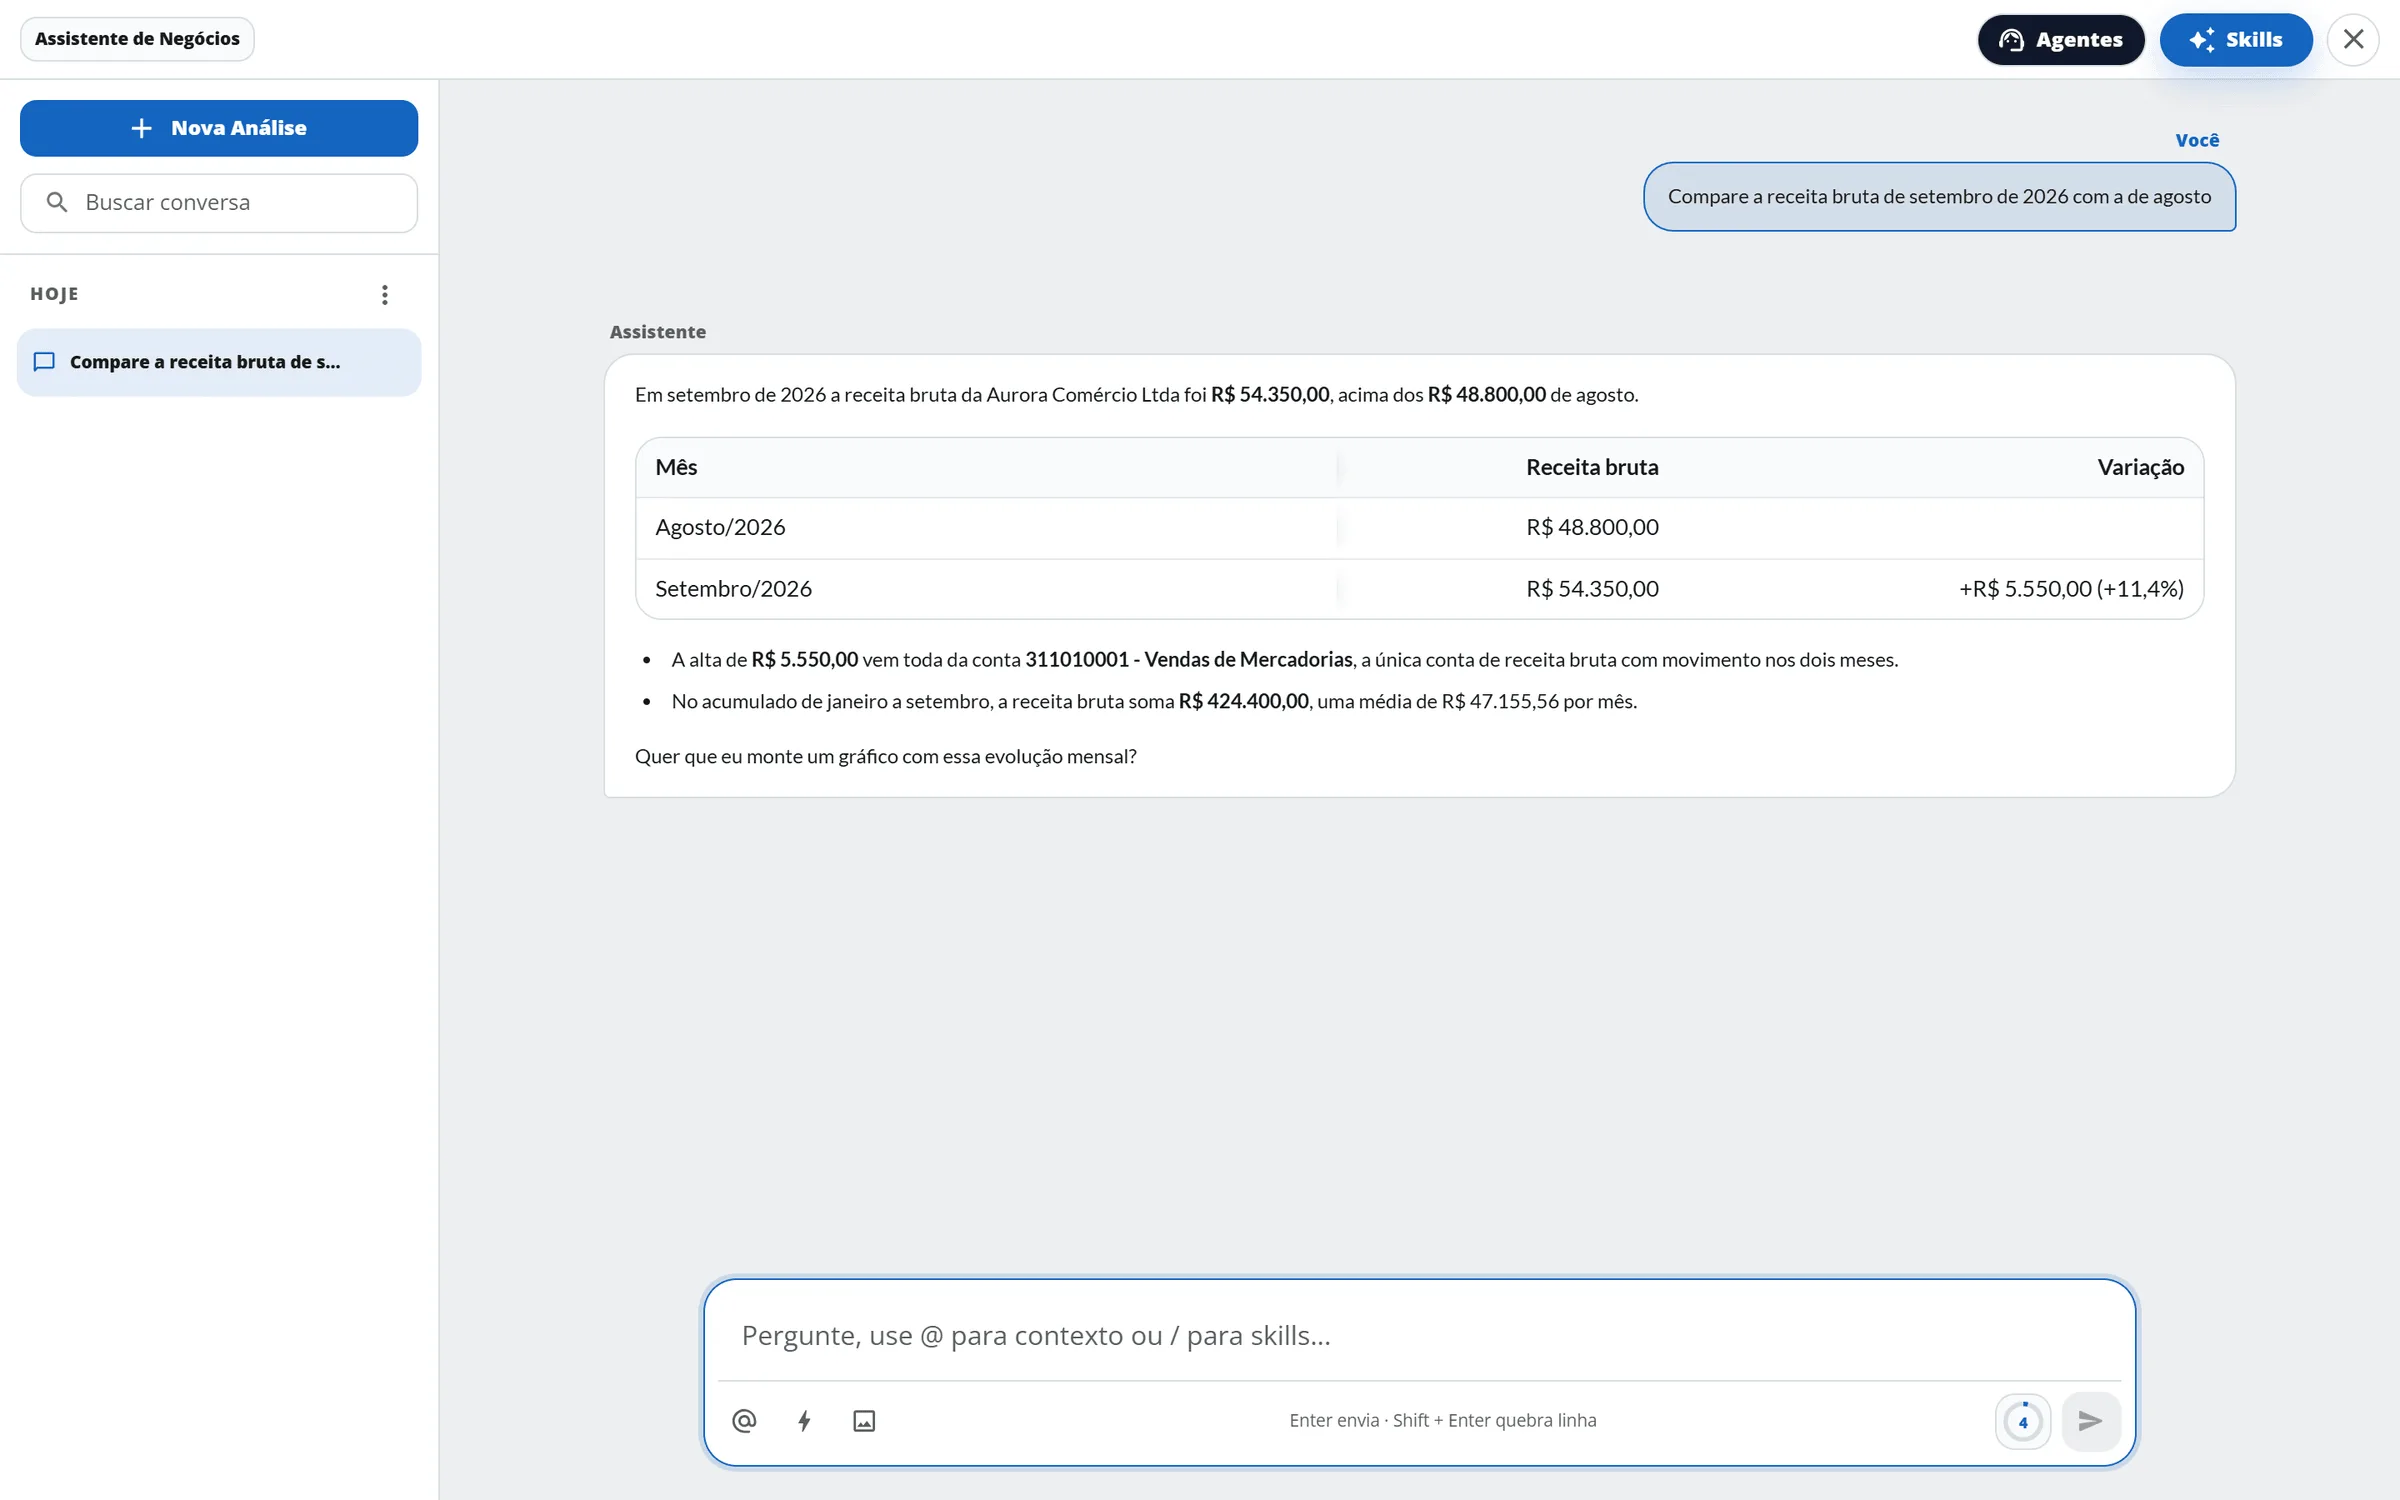Click the bold R$ 424.400,00 accumulated value

1243,701
